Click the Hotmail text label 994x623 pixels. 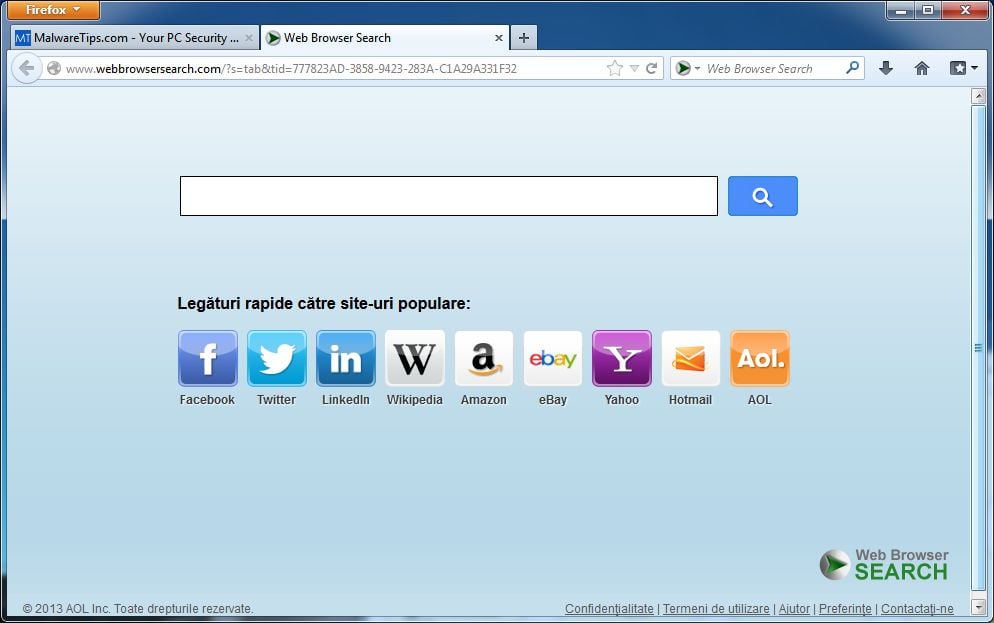pos(690,400)
